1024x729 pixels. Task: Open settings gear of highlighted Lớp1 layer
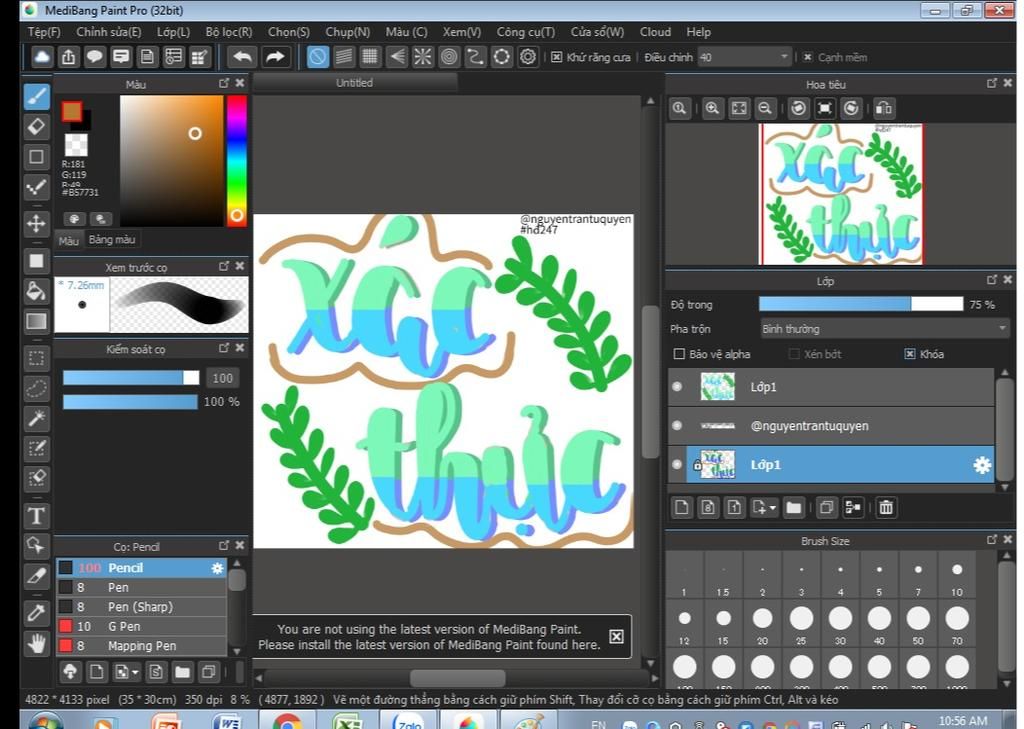coord(982,465)
